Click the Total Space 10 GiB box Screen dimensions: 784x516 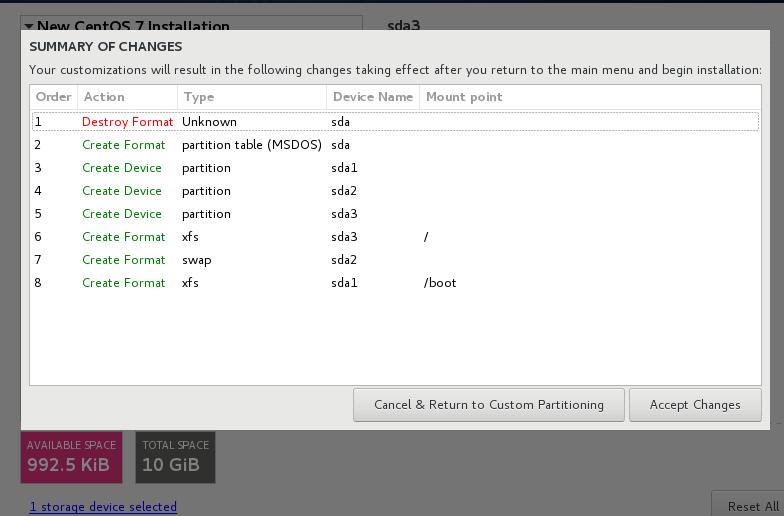click(x=175, y=457)
